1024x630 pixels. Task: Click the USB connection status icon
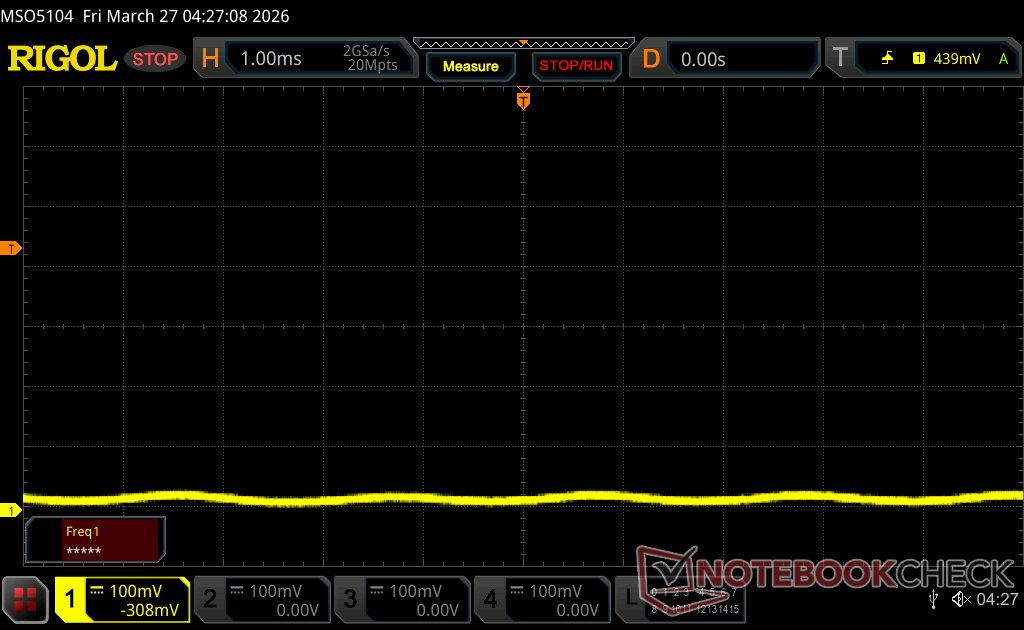[934, 599]
